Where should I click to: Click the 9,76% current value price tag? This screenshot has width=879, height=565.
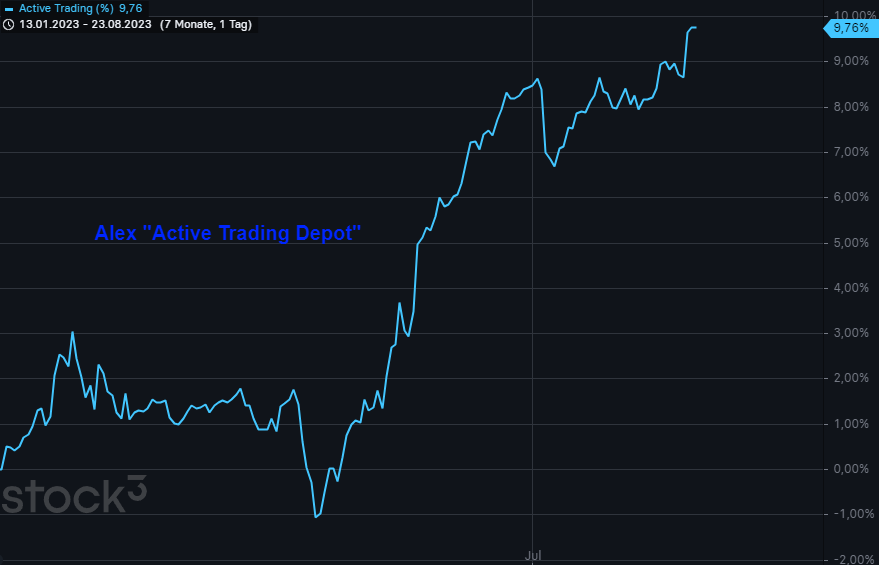tap(850, 28)
